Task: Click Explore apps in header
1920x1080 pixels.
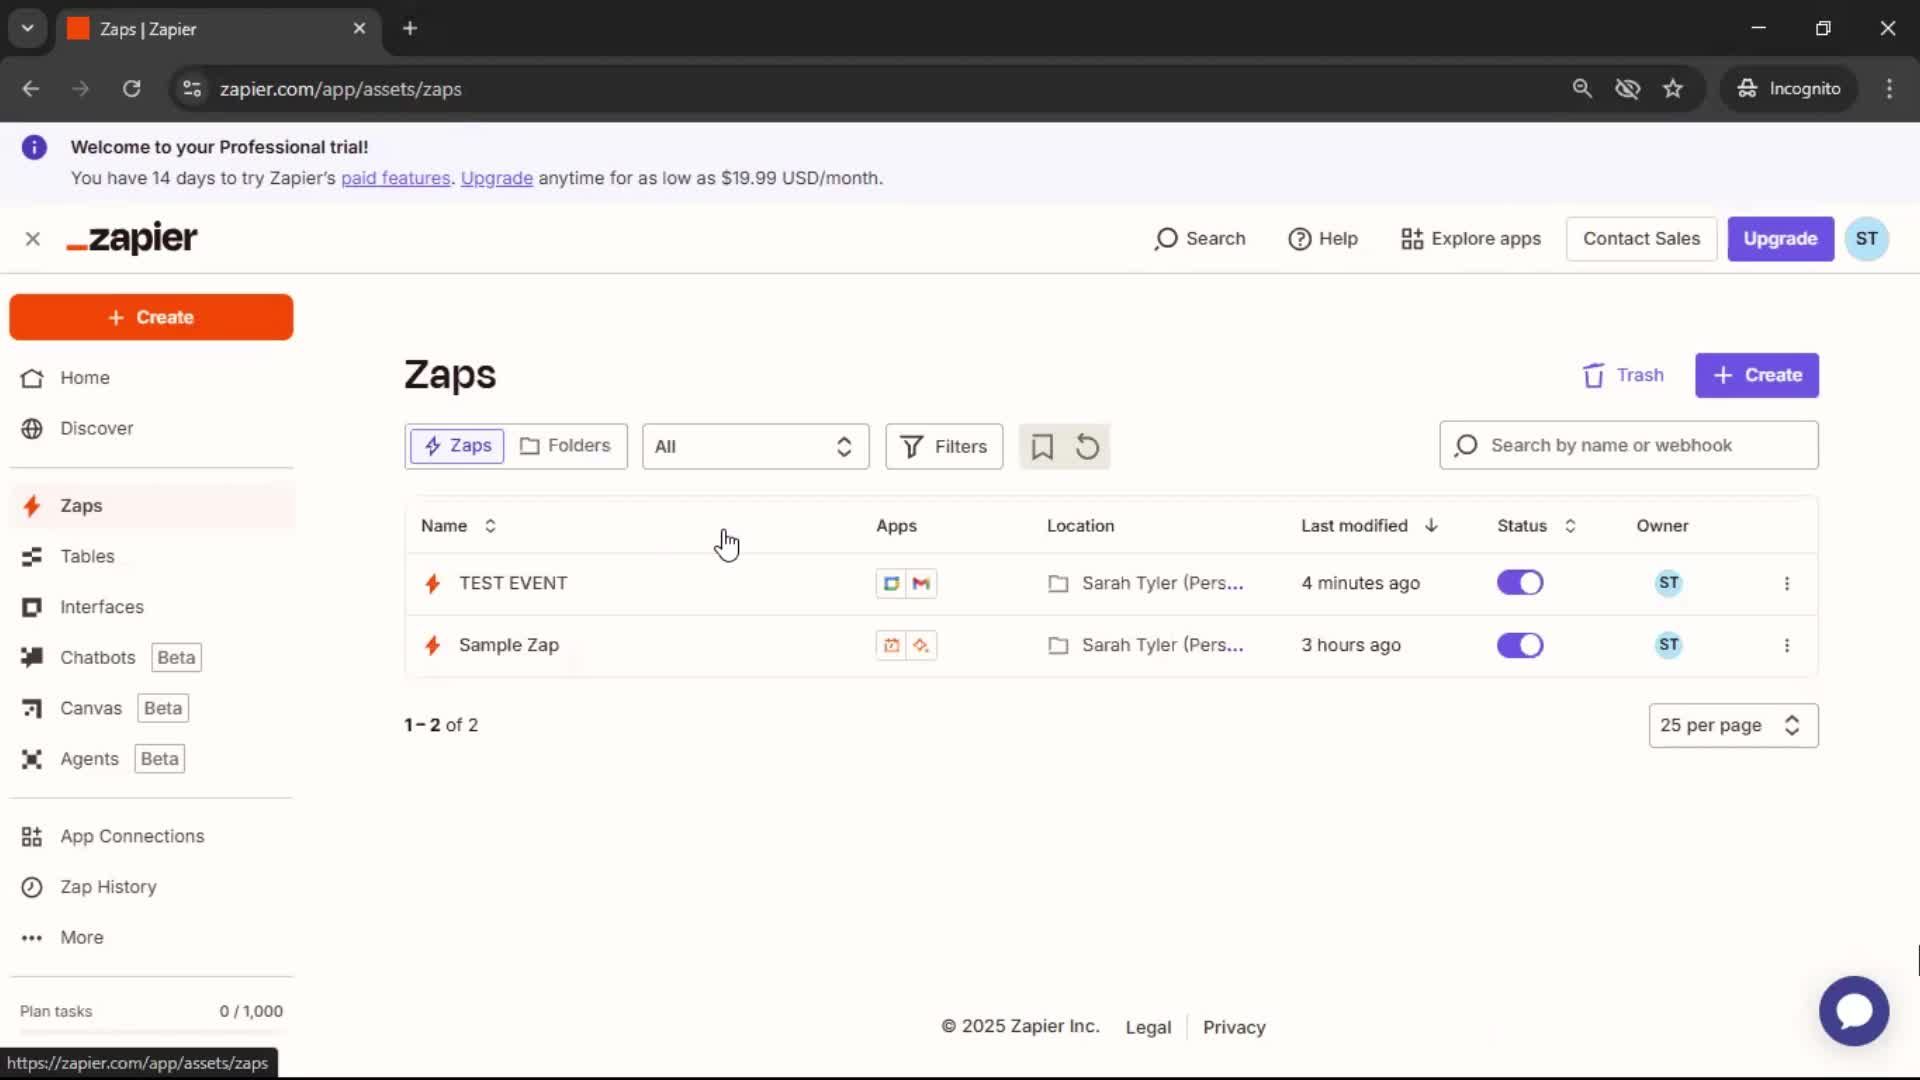Action: click(x=1471, y=239)
